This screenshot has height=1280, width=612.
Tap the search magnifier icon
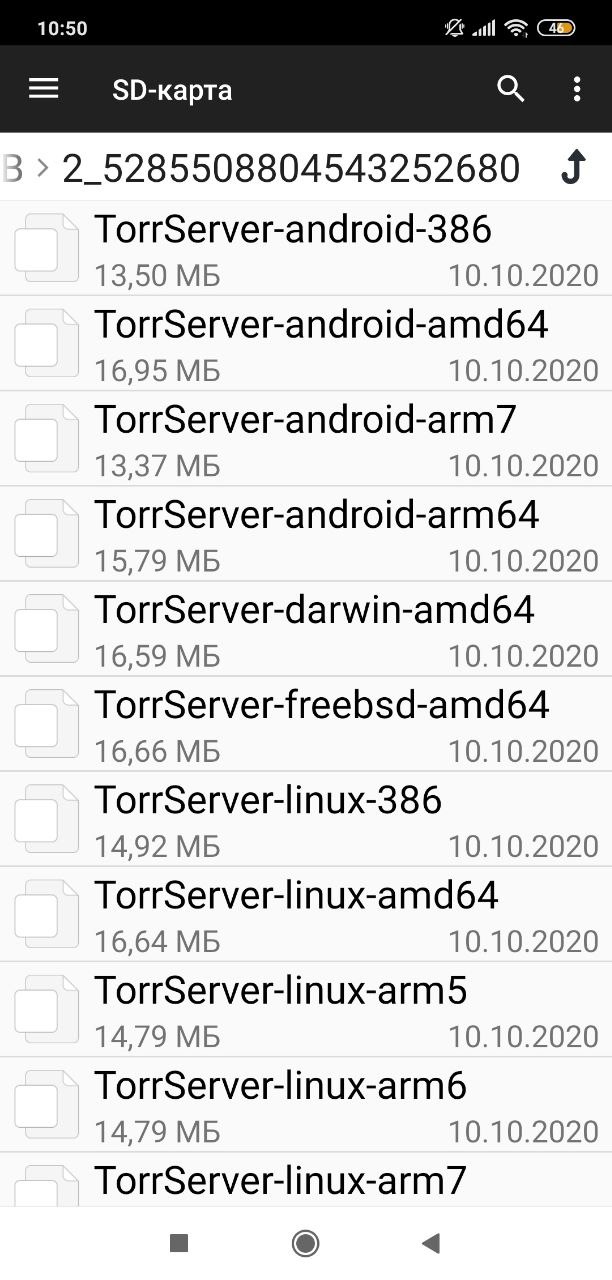point(511,89)
